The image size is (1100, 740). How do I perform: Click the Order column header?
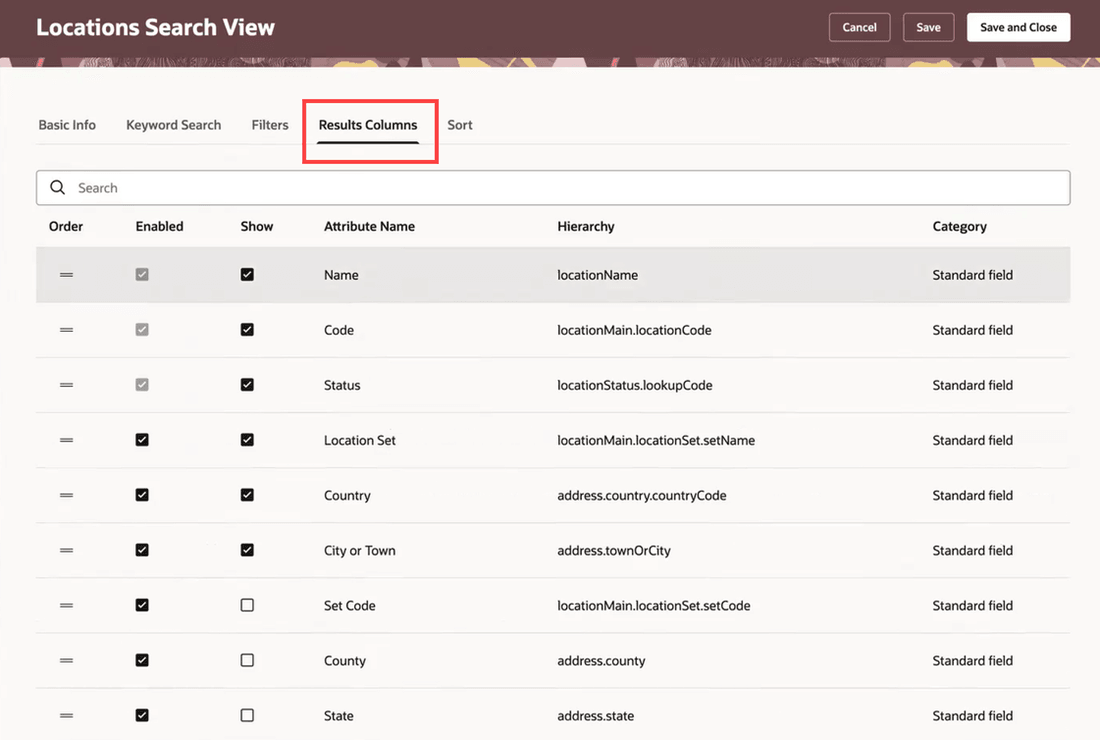[66, 227]
